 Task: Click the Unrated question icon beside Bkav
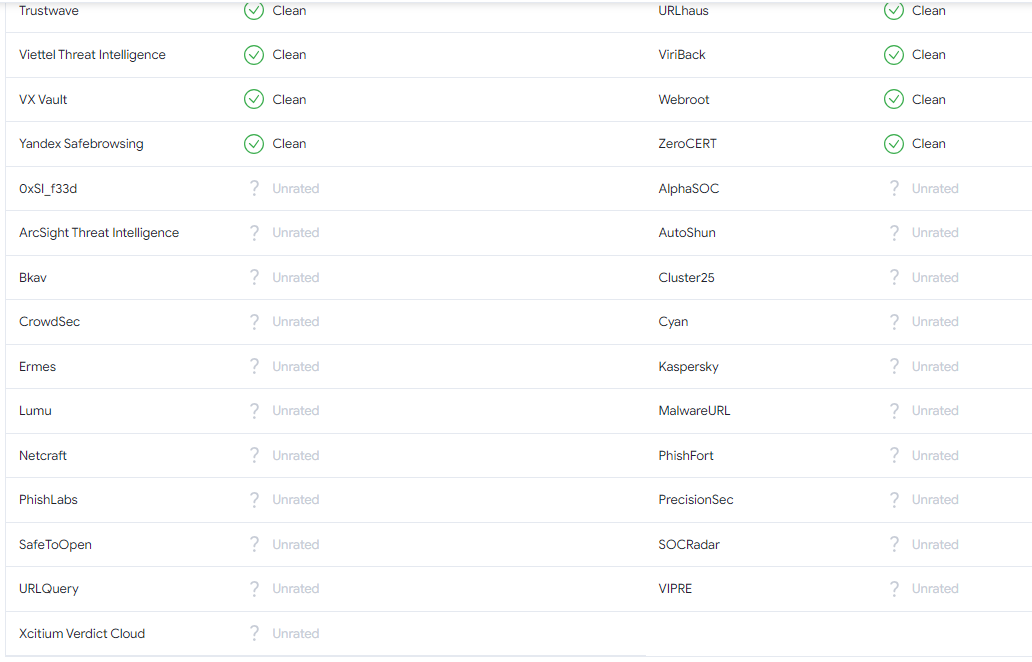click(254, 277)
